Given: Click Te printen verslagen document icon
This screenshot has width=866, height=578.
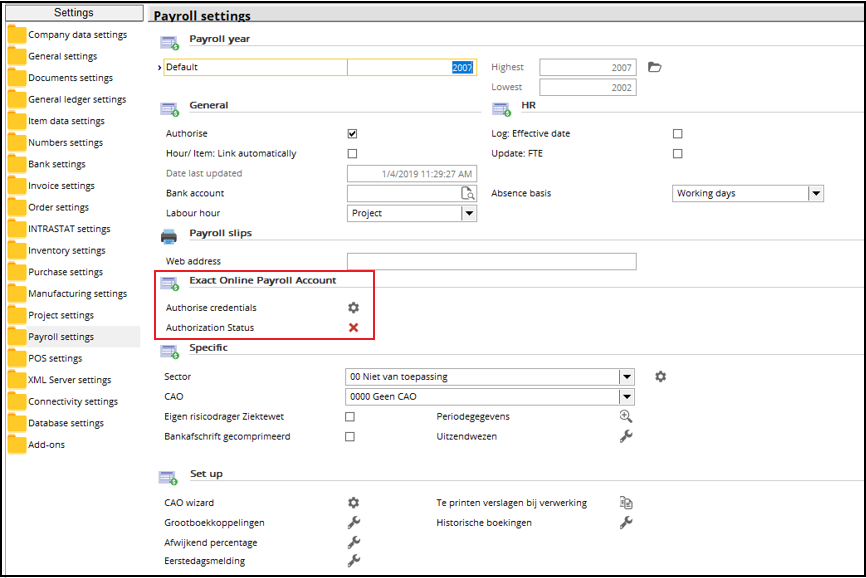Looking at the screenshot, I should click(x=626, y=502).
